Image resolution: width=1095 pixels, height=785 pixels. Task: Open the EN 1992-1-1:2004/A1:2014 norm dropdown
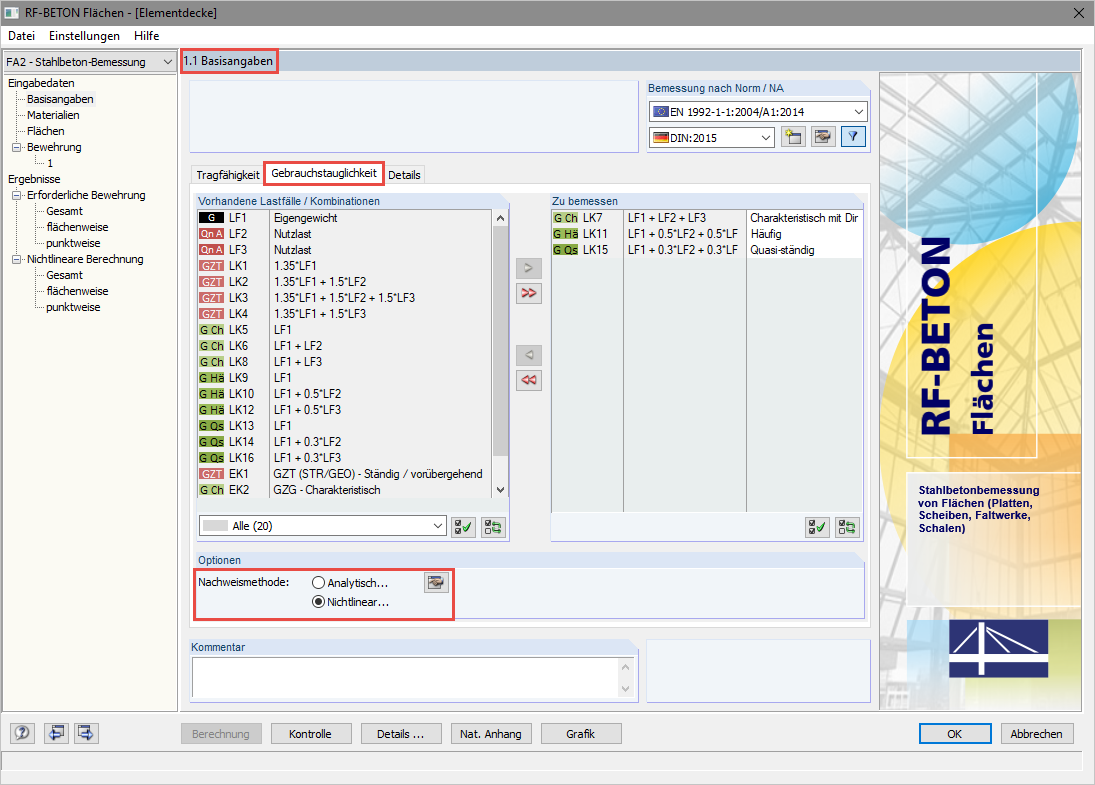click(x=758, y=112)
